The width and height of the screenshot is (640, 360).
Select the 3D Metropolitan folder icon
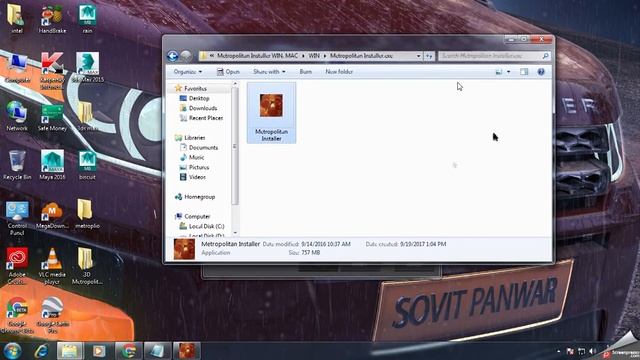[x=87, y=266]
